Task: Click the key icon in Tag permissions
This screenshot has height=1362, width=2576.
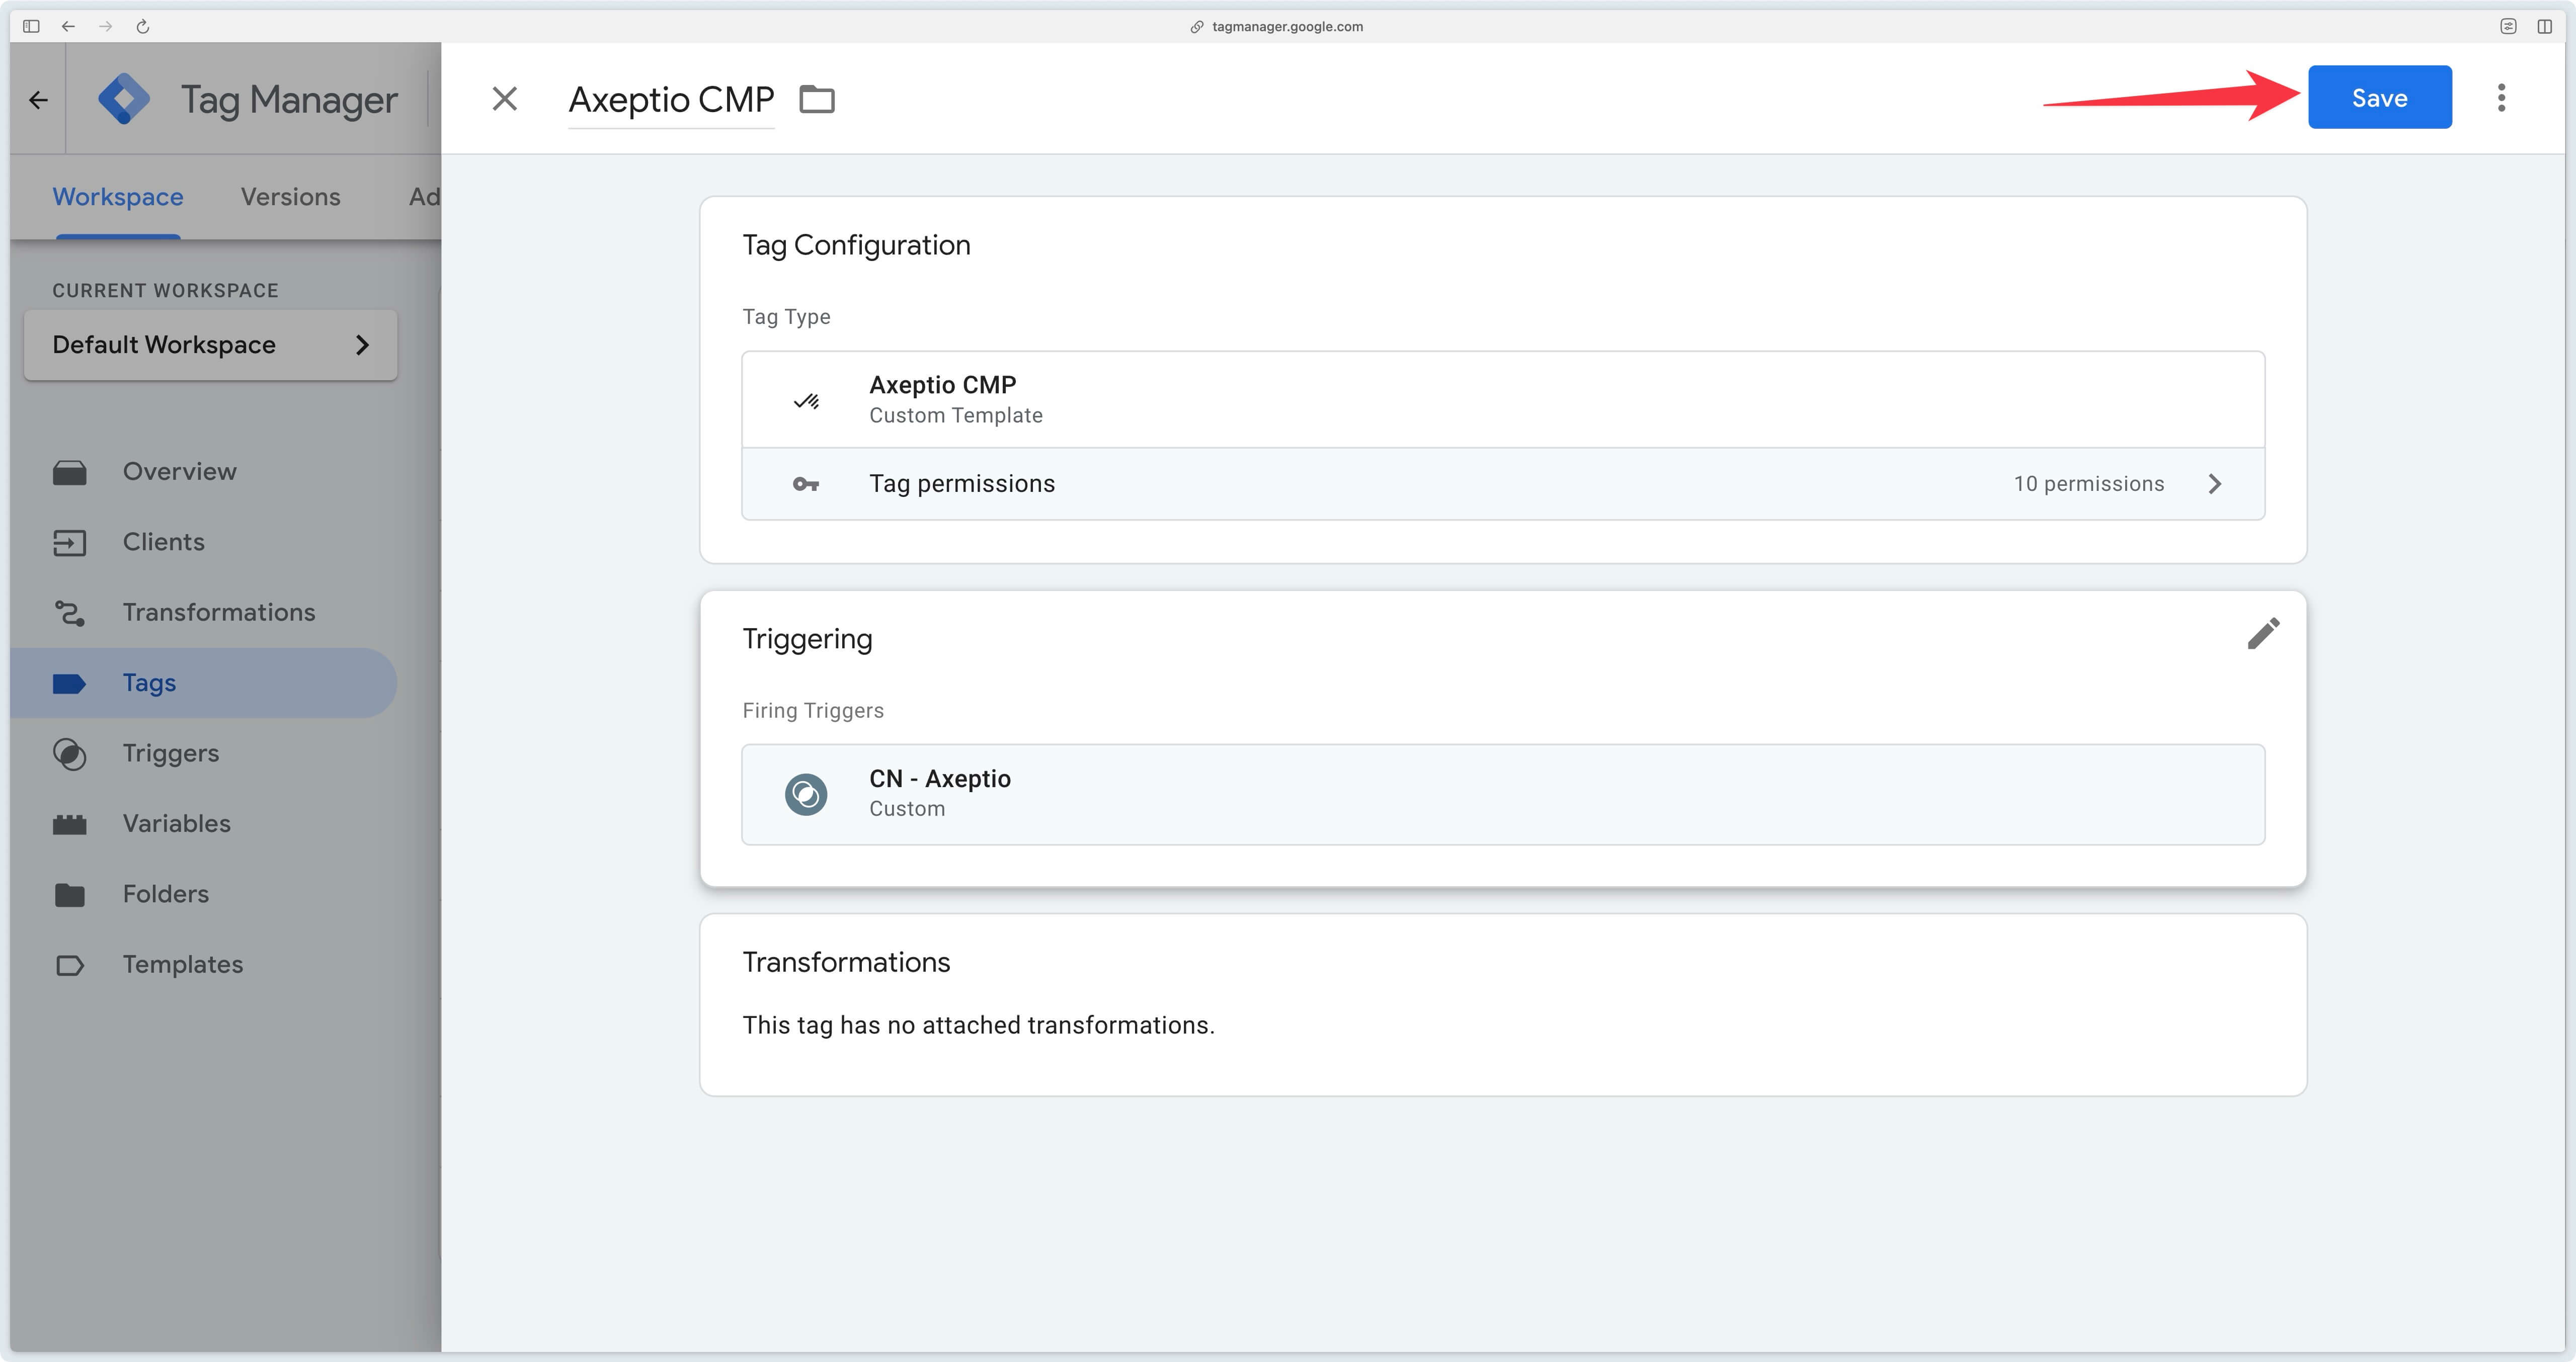Action: [x=806, y=484]
